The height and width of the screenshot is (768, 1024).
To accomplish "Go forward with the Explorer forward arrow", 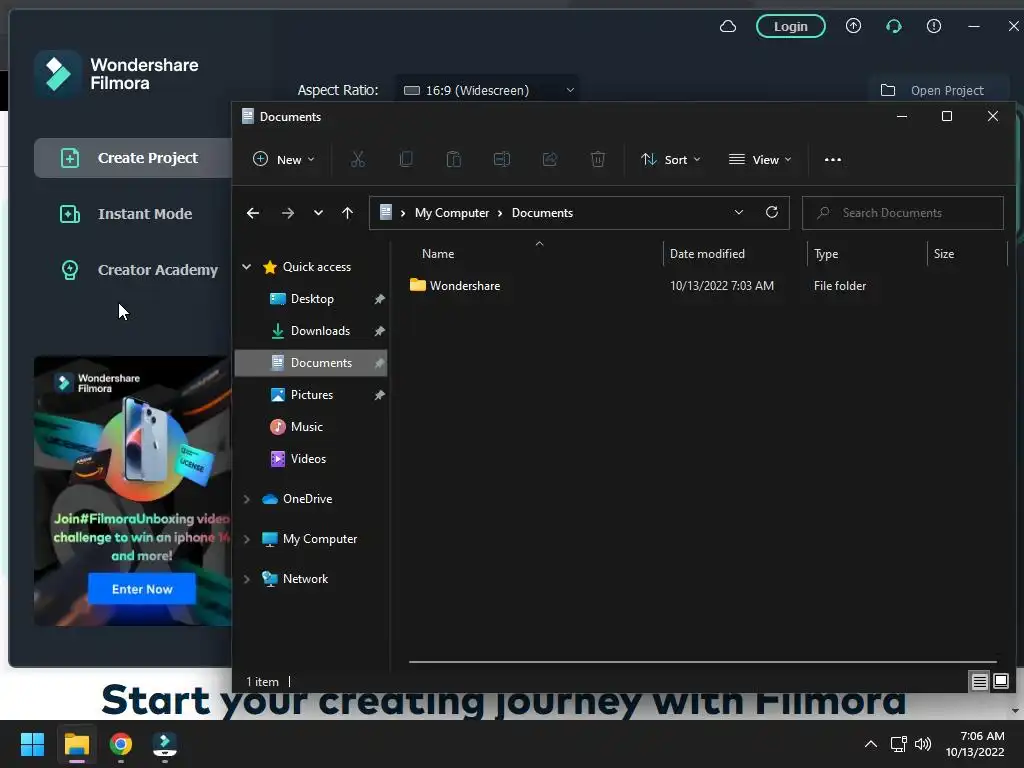I will pos(287,213).
